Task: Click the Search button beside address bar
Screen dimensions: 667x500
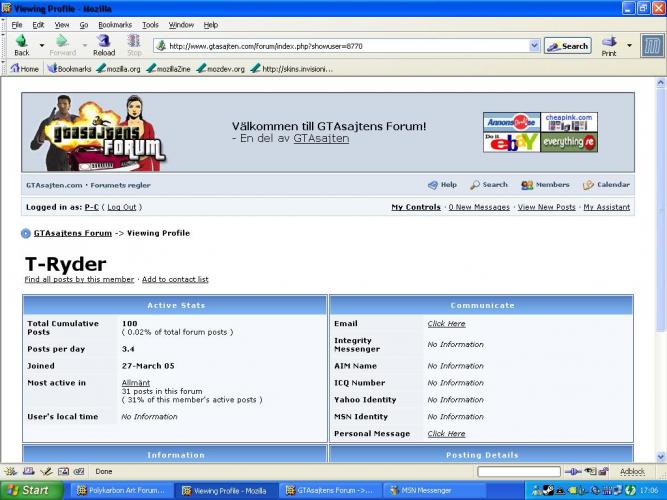Action: click(567, 46)
